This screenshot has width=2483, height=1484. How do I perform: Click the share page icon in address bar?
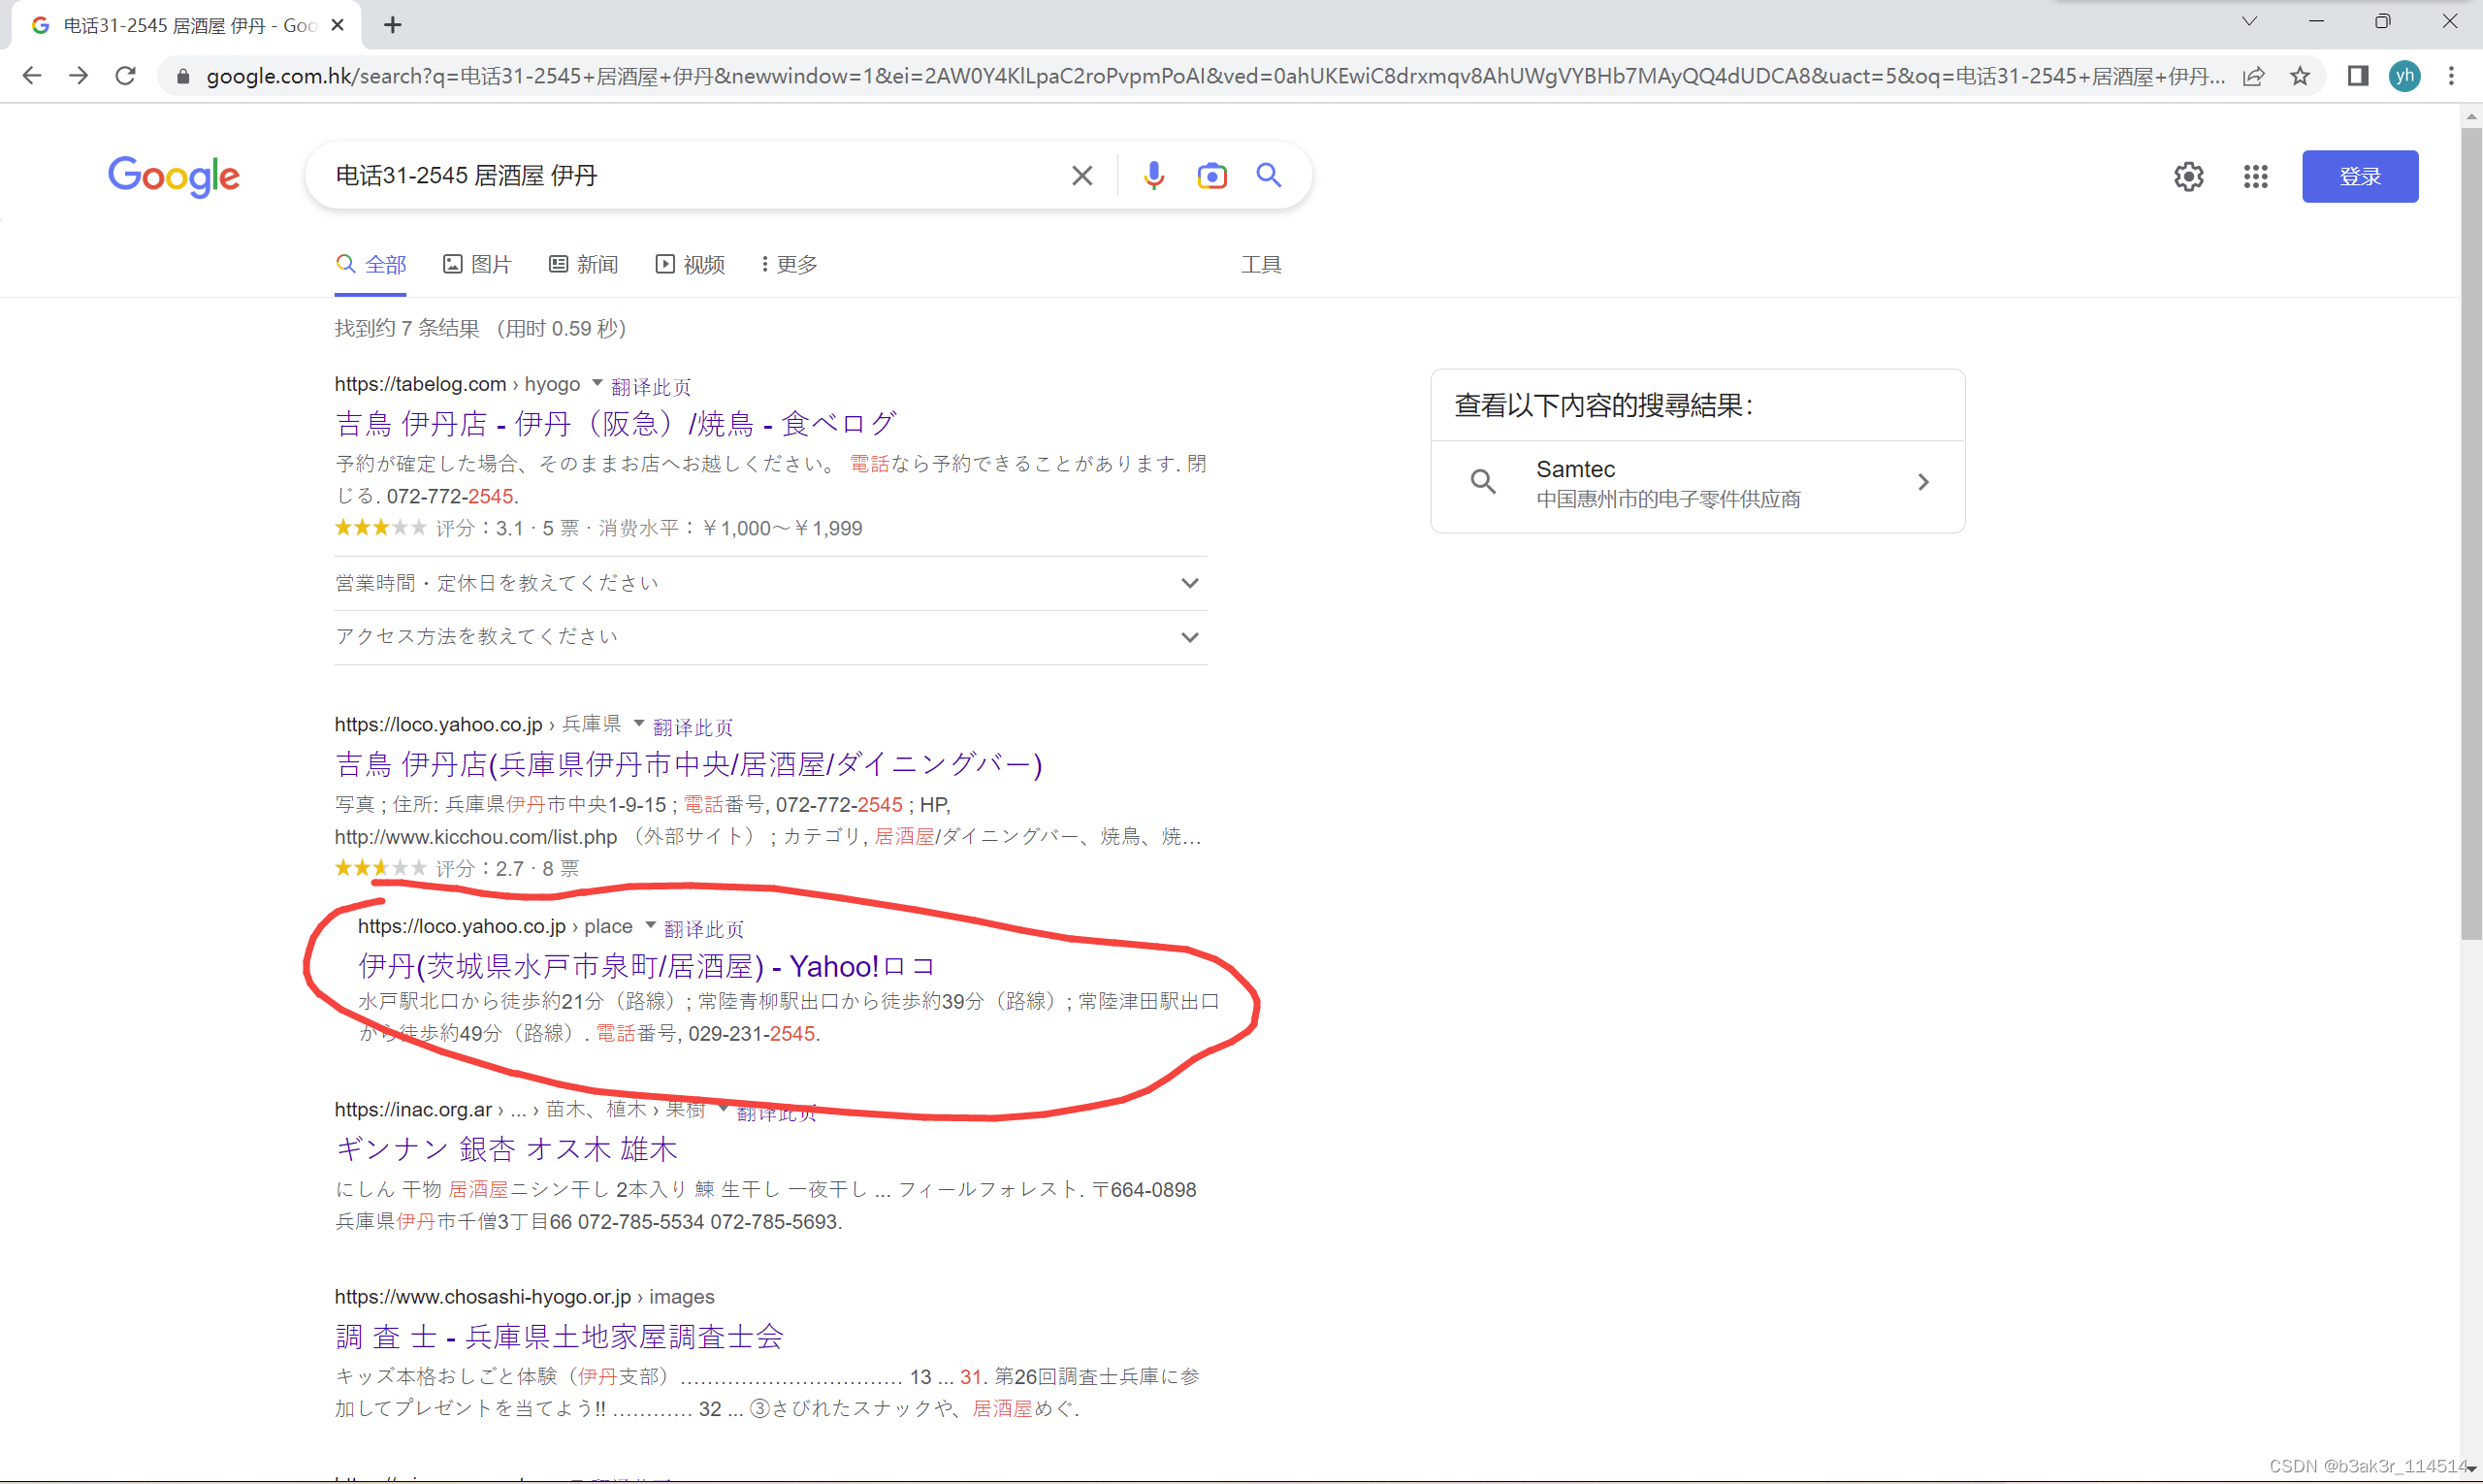[x=2253, y=76]
